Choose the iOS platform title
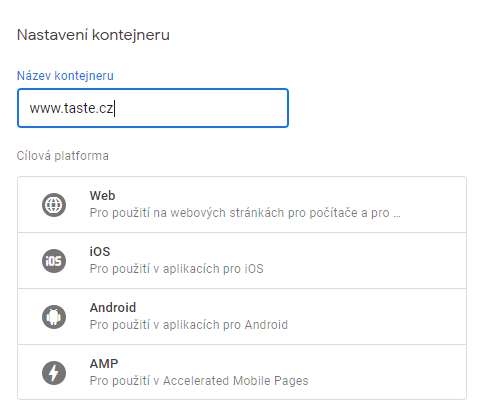Image resolution: width=486 pixels, height=410 pixels. point(100,252)
